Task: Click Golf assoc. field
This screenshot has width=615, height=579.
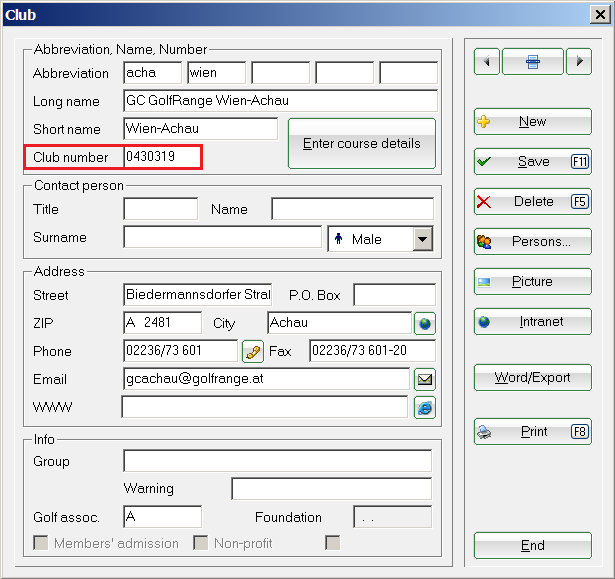Action: point(162,517)
